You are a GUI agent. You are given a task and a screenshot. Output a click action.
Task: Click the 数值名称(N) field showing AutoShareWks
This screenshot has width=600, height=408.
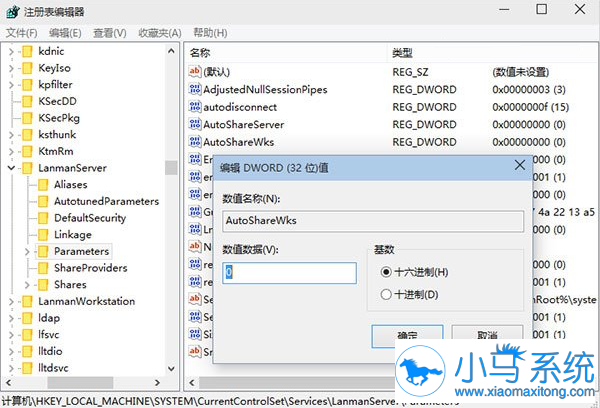[x=373, y=221]
